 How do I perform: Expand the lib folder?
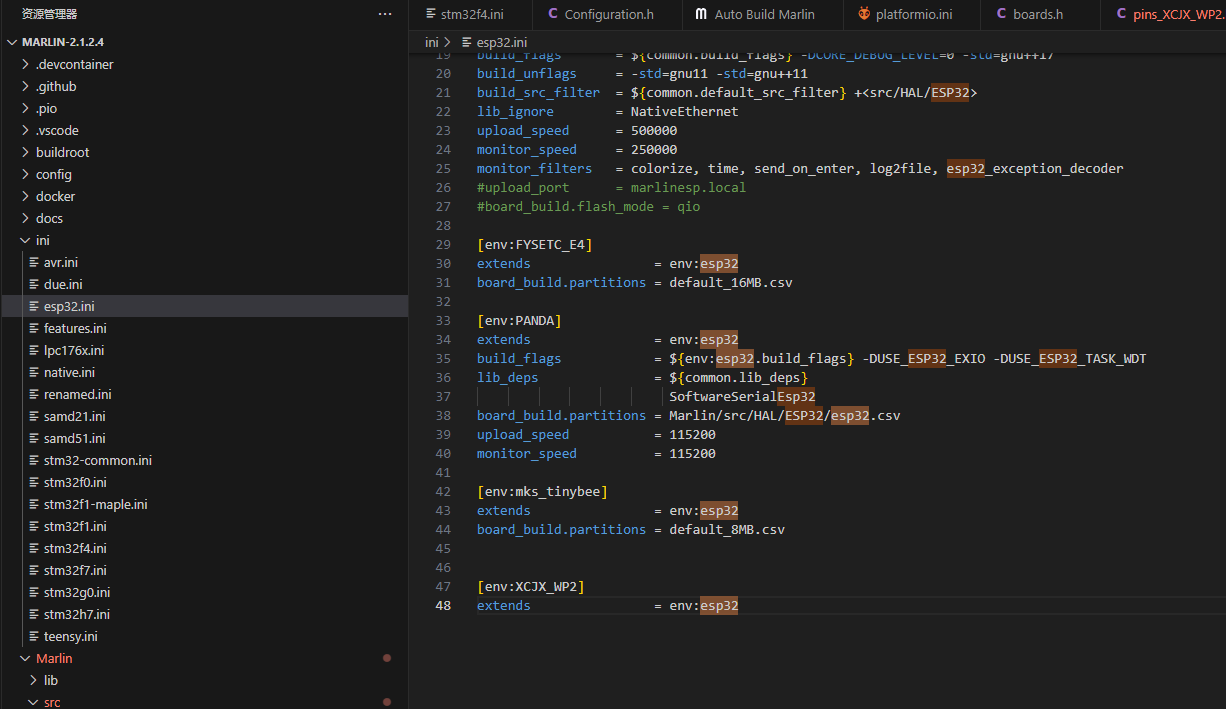coord(204,680)
